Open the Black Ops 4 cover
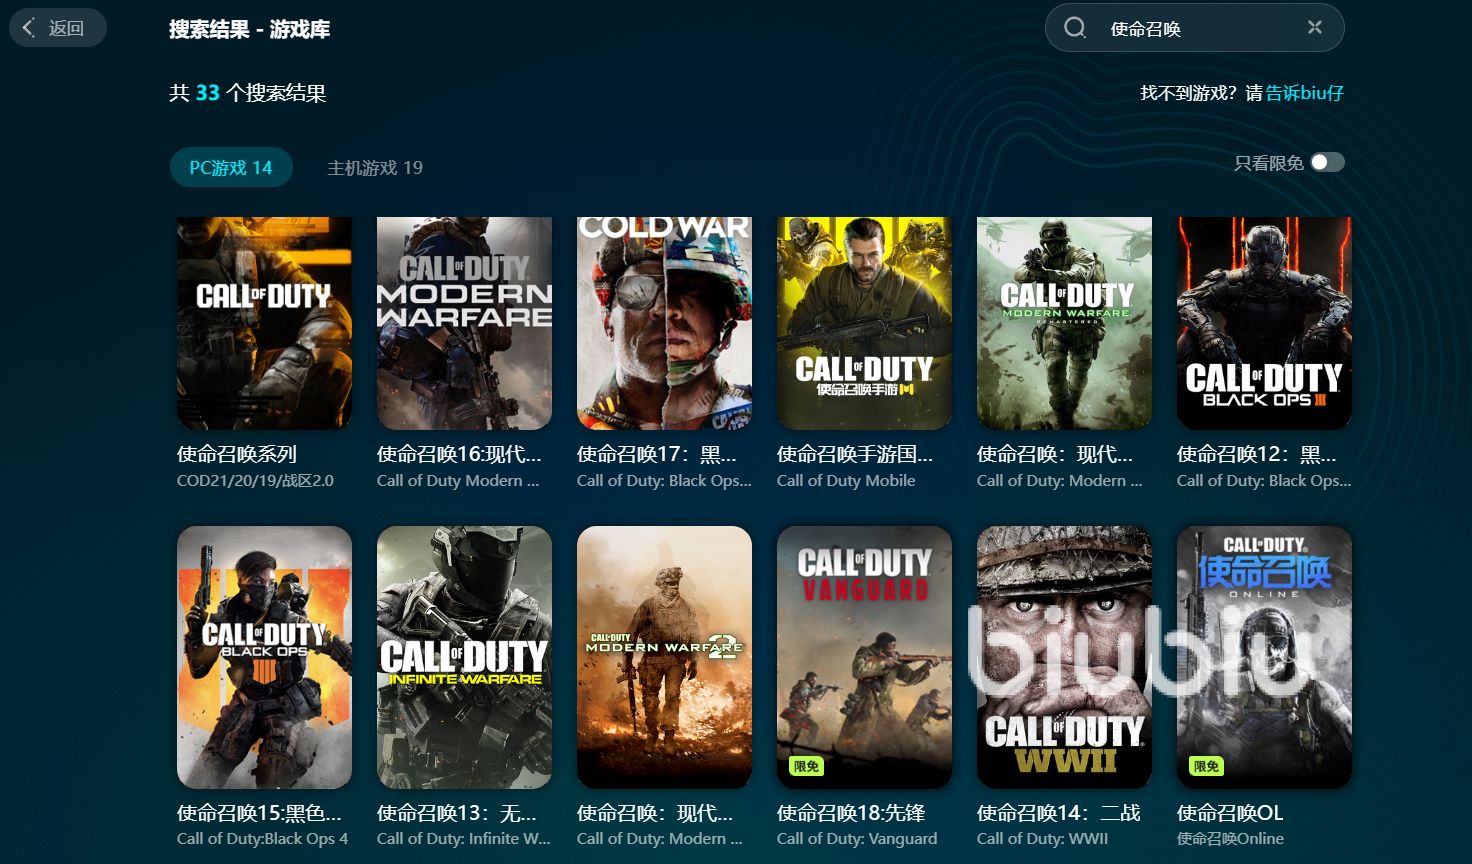The height and width of the screenshot is (864, 1472). tap(264, 657)
